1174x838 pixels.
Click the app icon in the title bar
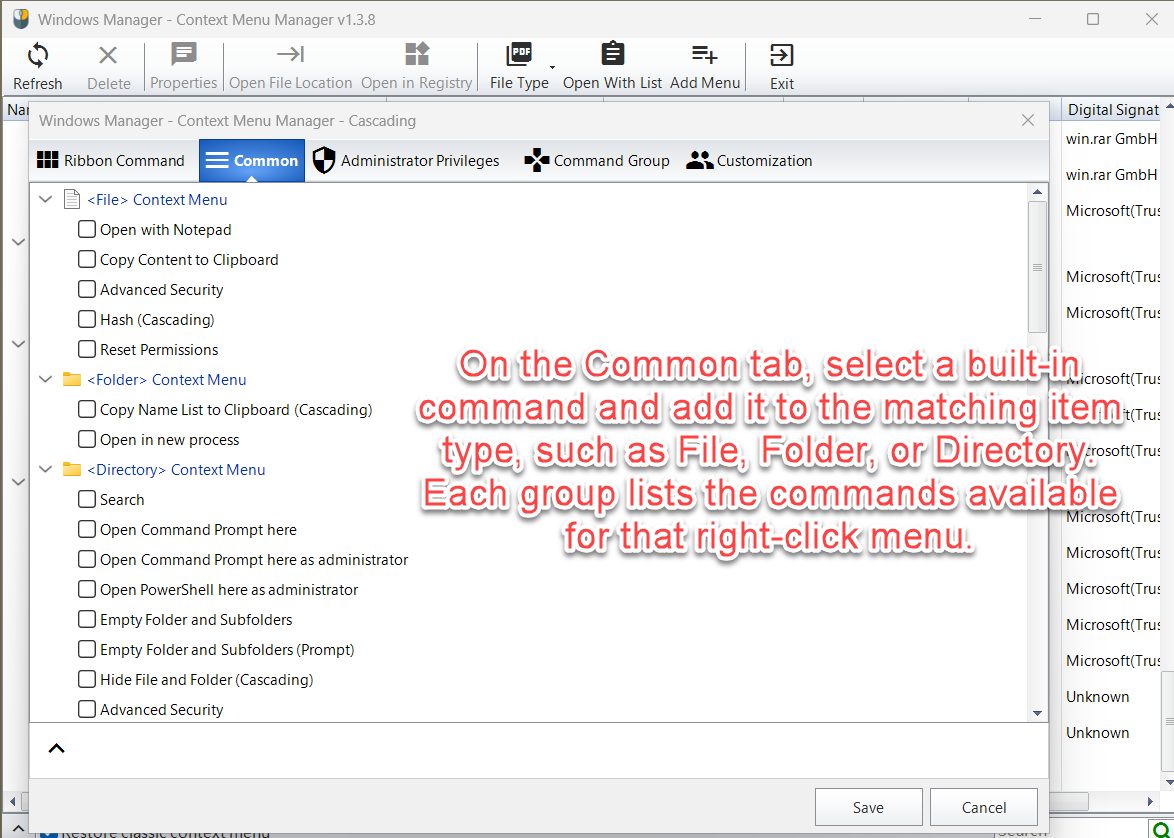coord(21,19)
